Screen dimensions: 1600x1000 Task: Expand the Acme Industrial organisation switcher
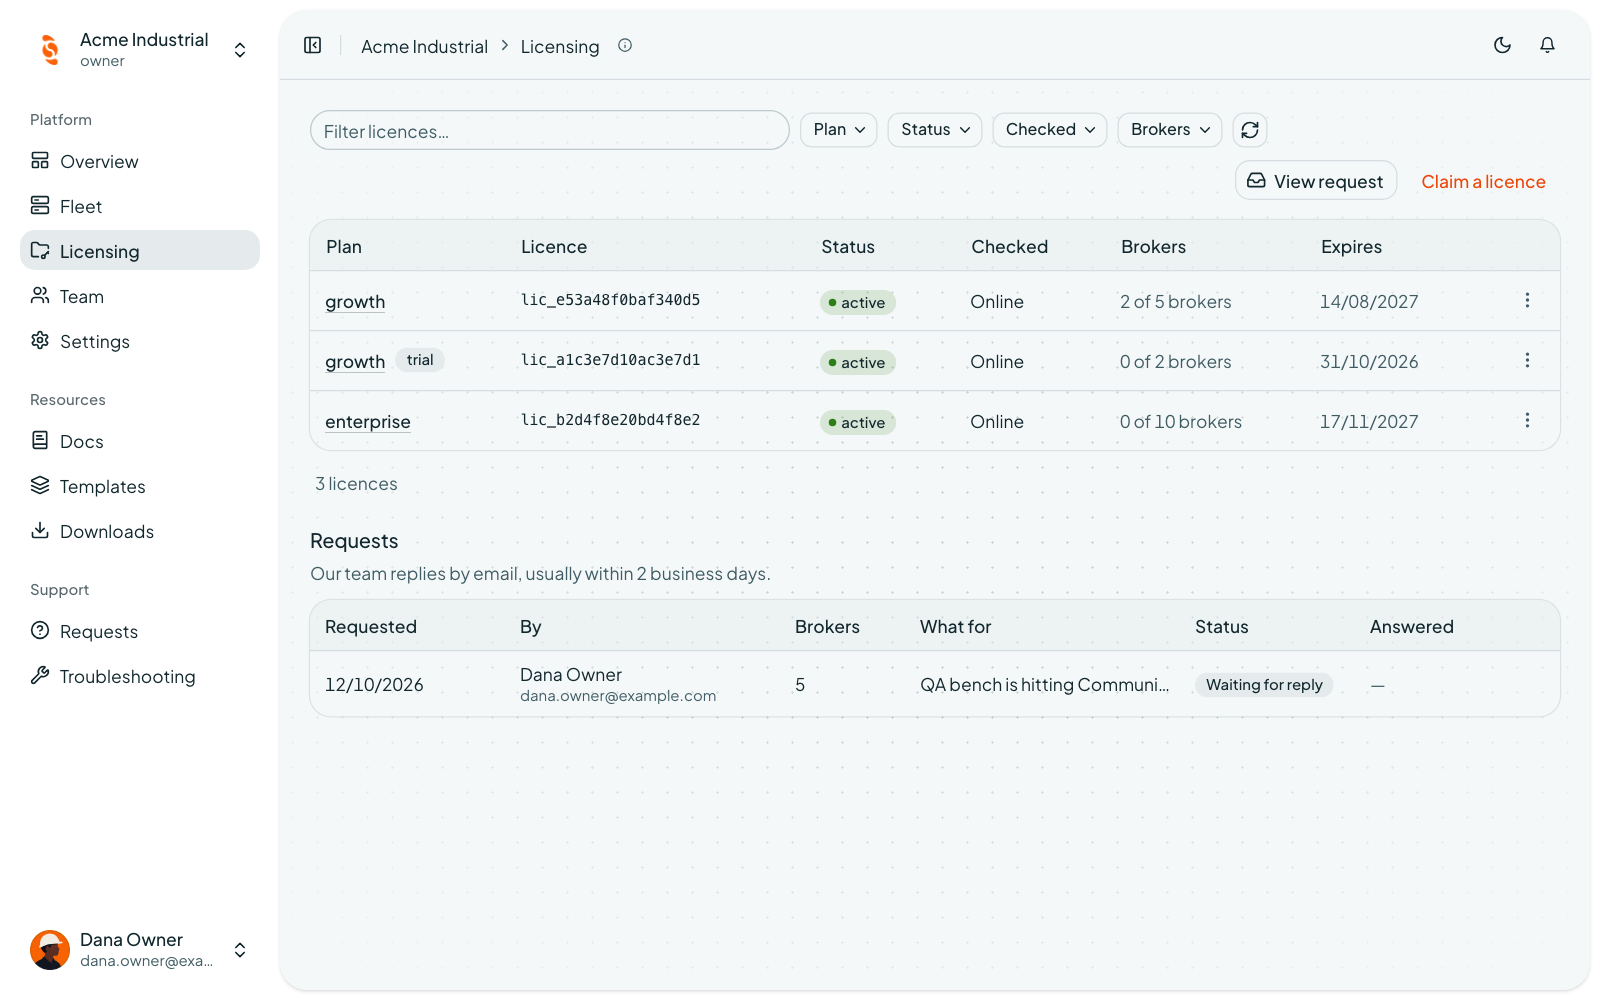click(240, 50)
